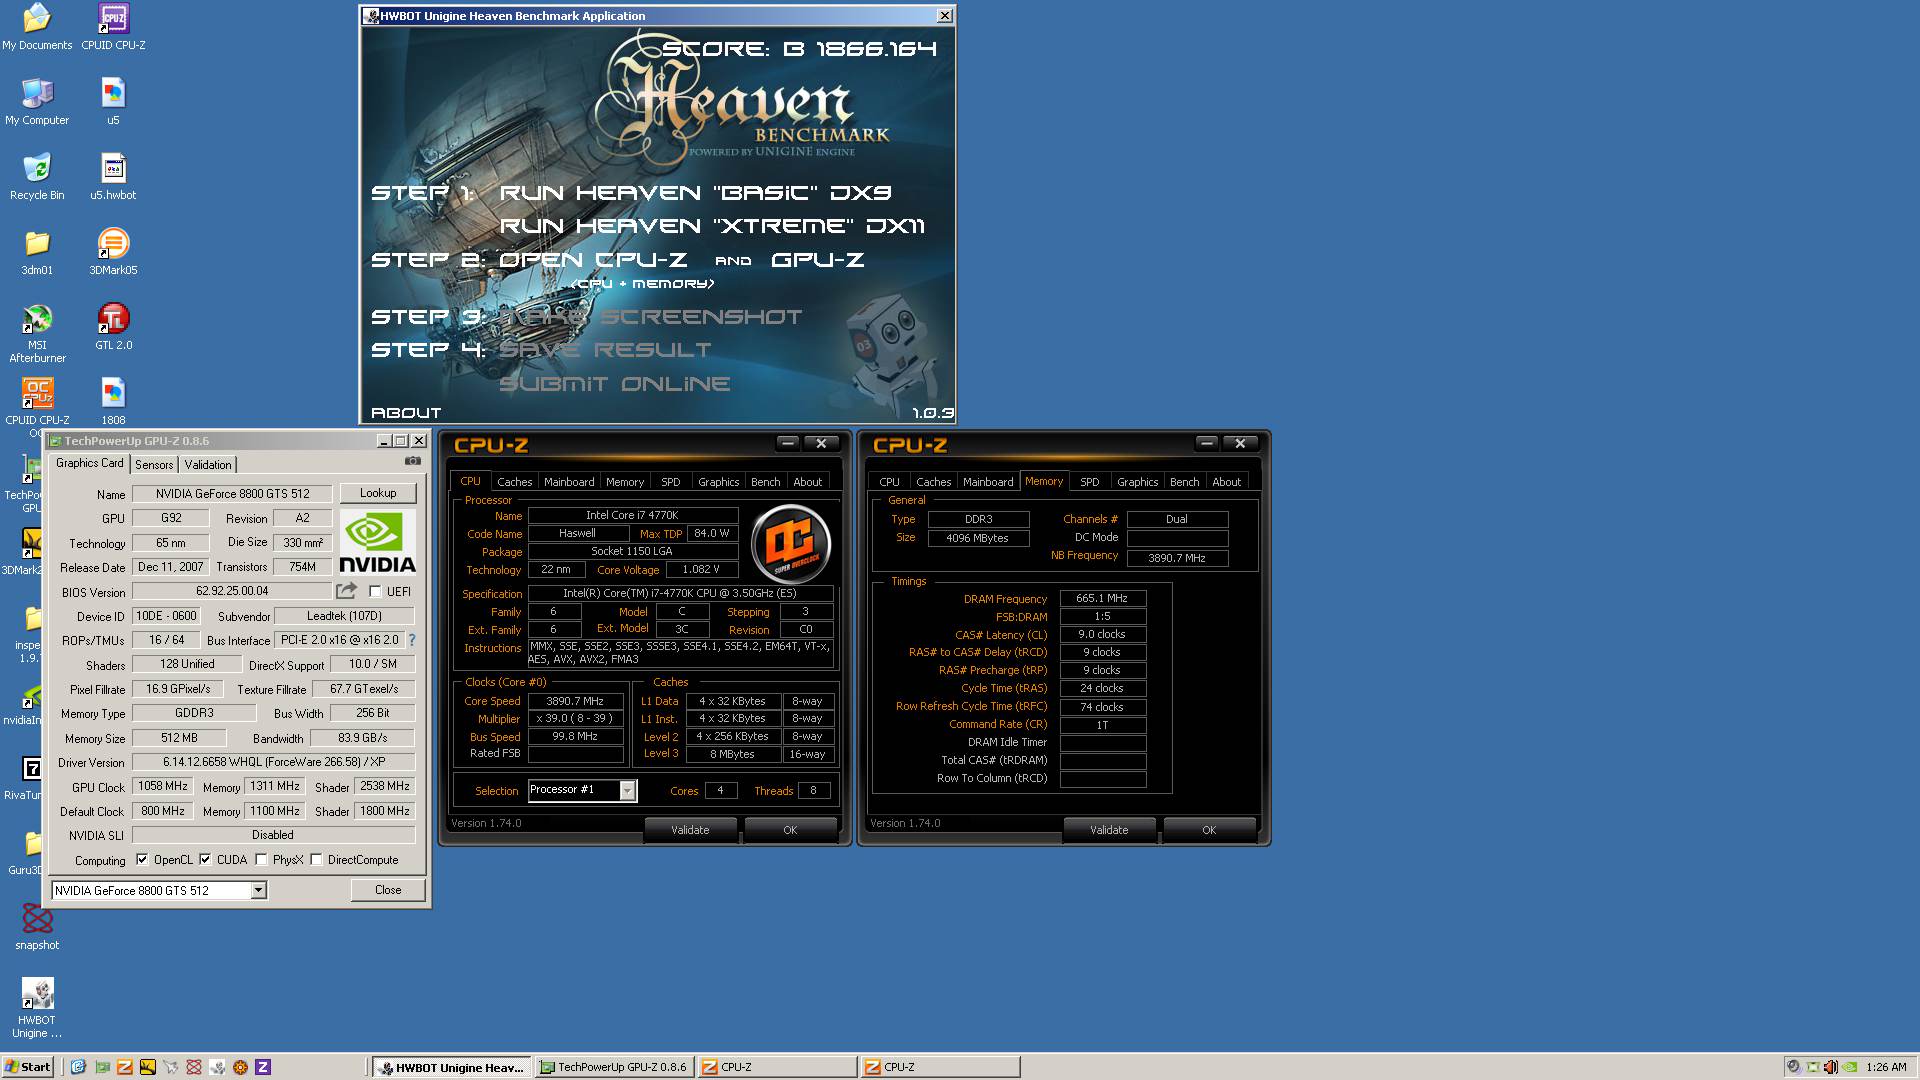1920x1080 pixels.
Task: Open the Graphics tab in left CPU-Z window
Action: click(x=718, y=481)
